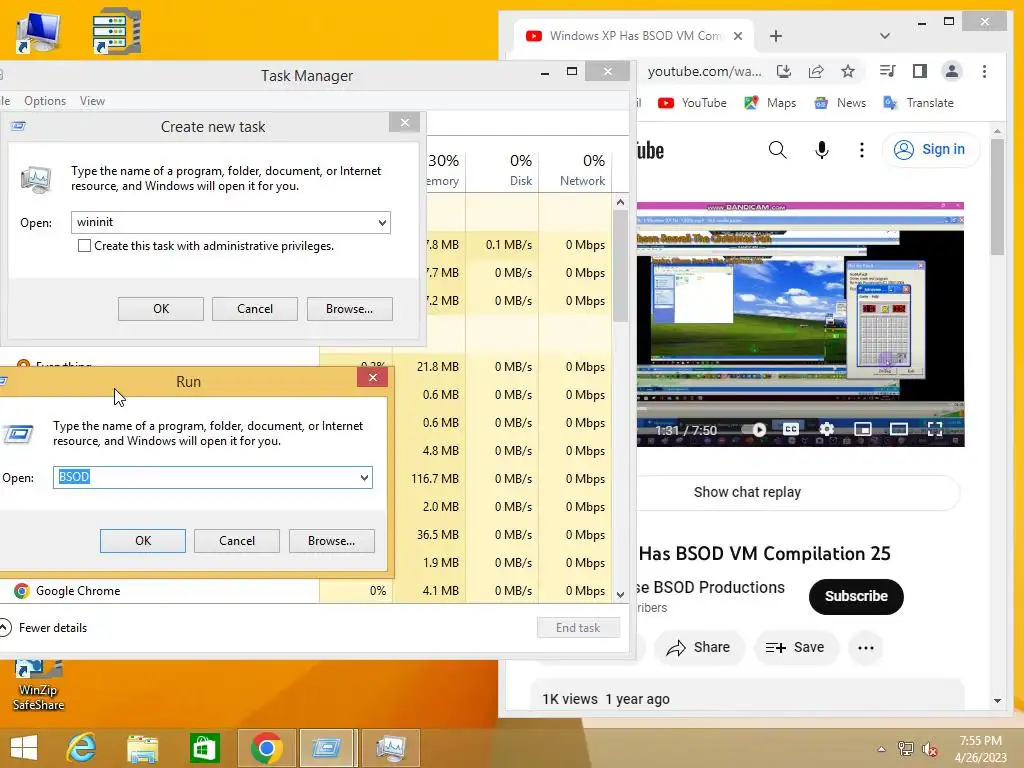Click Cancel in the Run dialog
1024x768 pixels.
[x=237, y=541]
